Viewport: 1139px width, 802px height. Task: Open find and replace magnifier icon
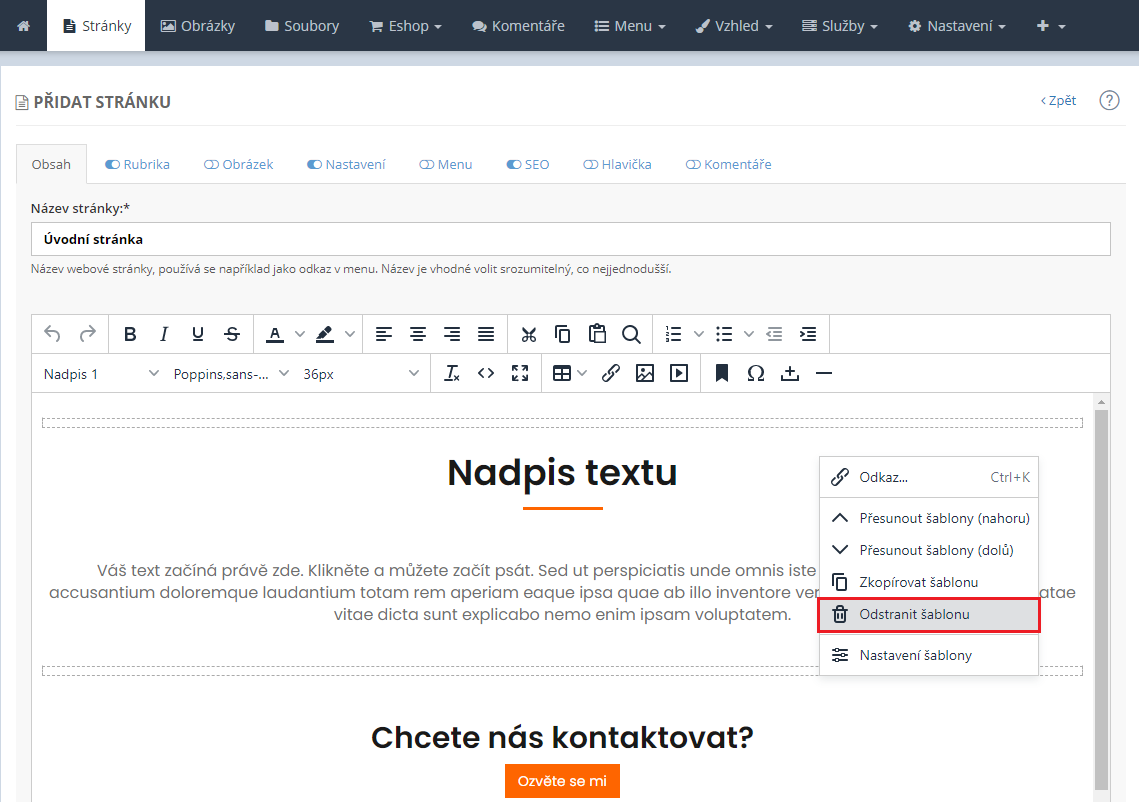631,334
